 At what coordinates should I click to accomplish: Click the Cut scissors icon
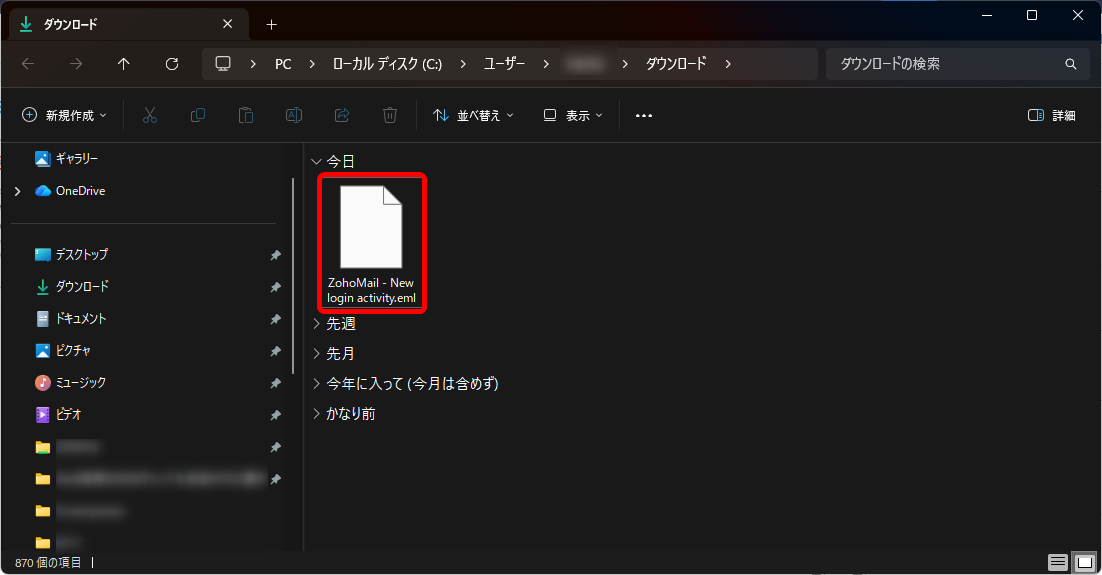[150, 115]
